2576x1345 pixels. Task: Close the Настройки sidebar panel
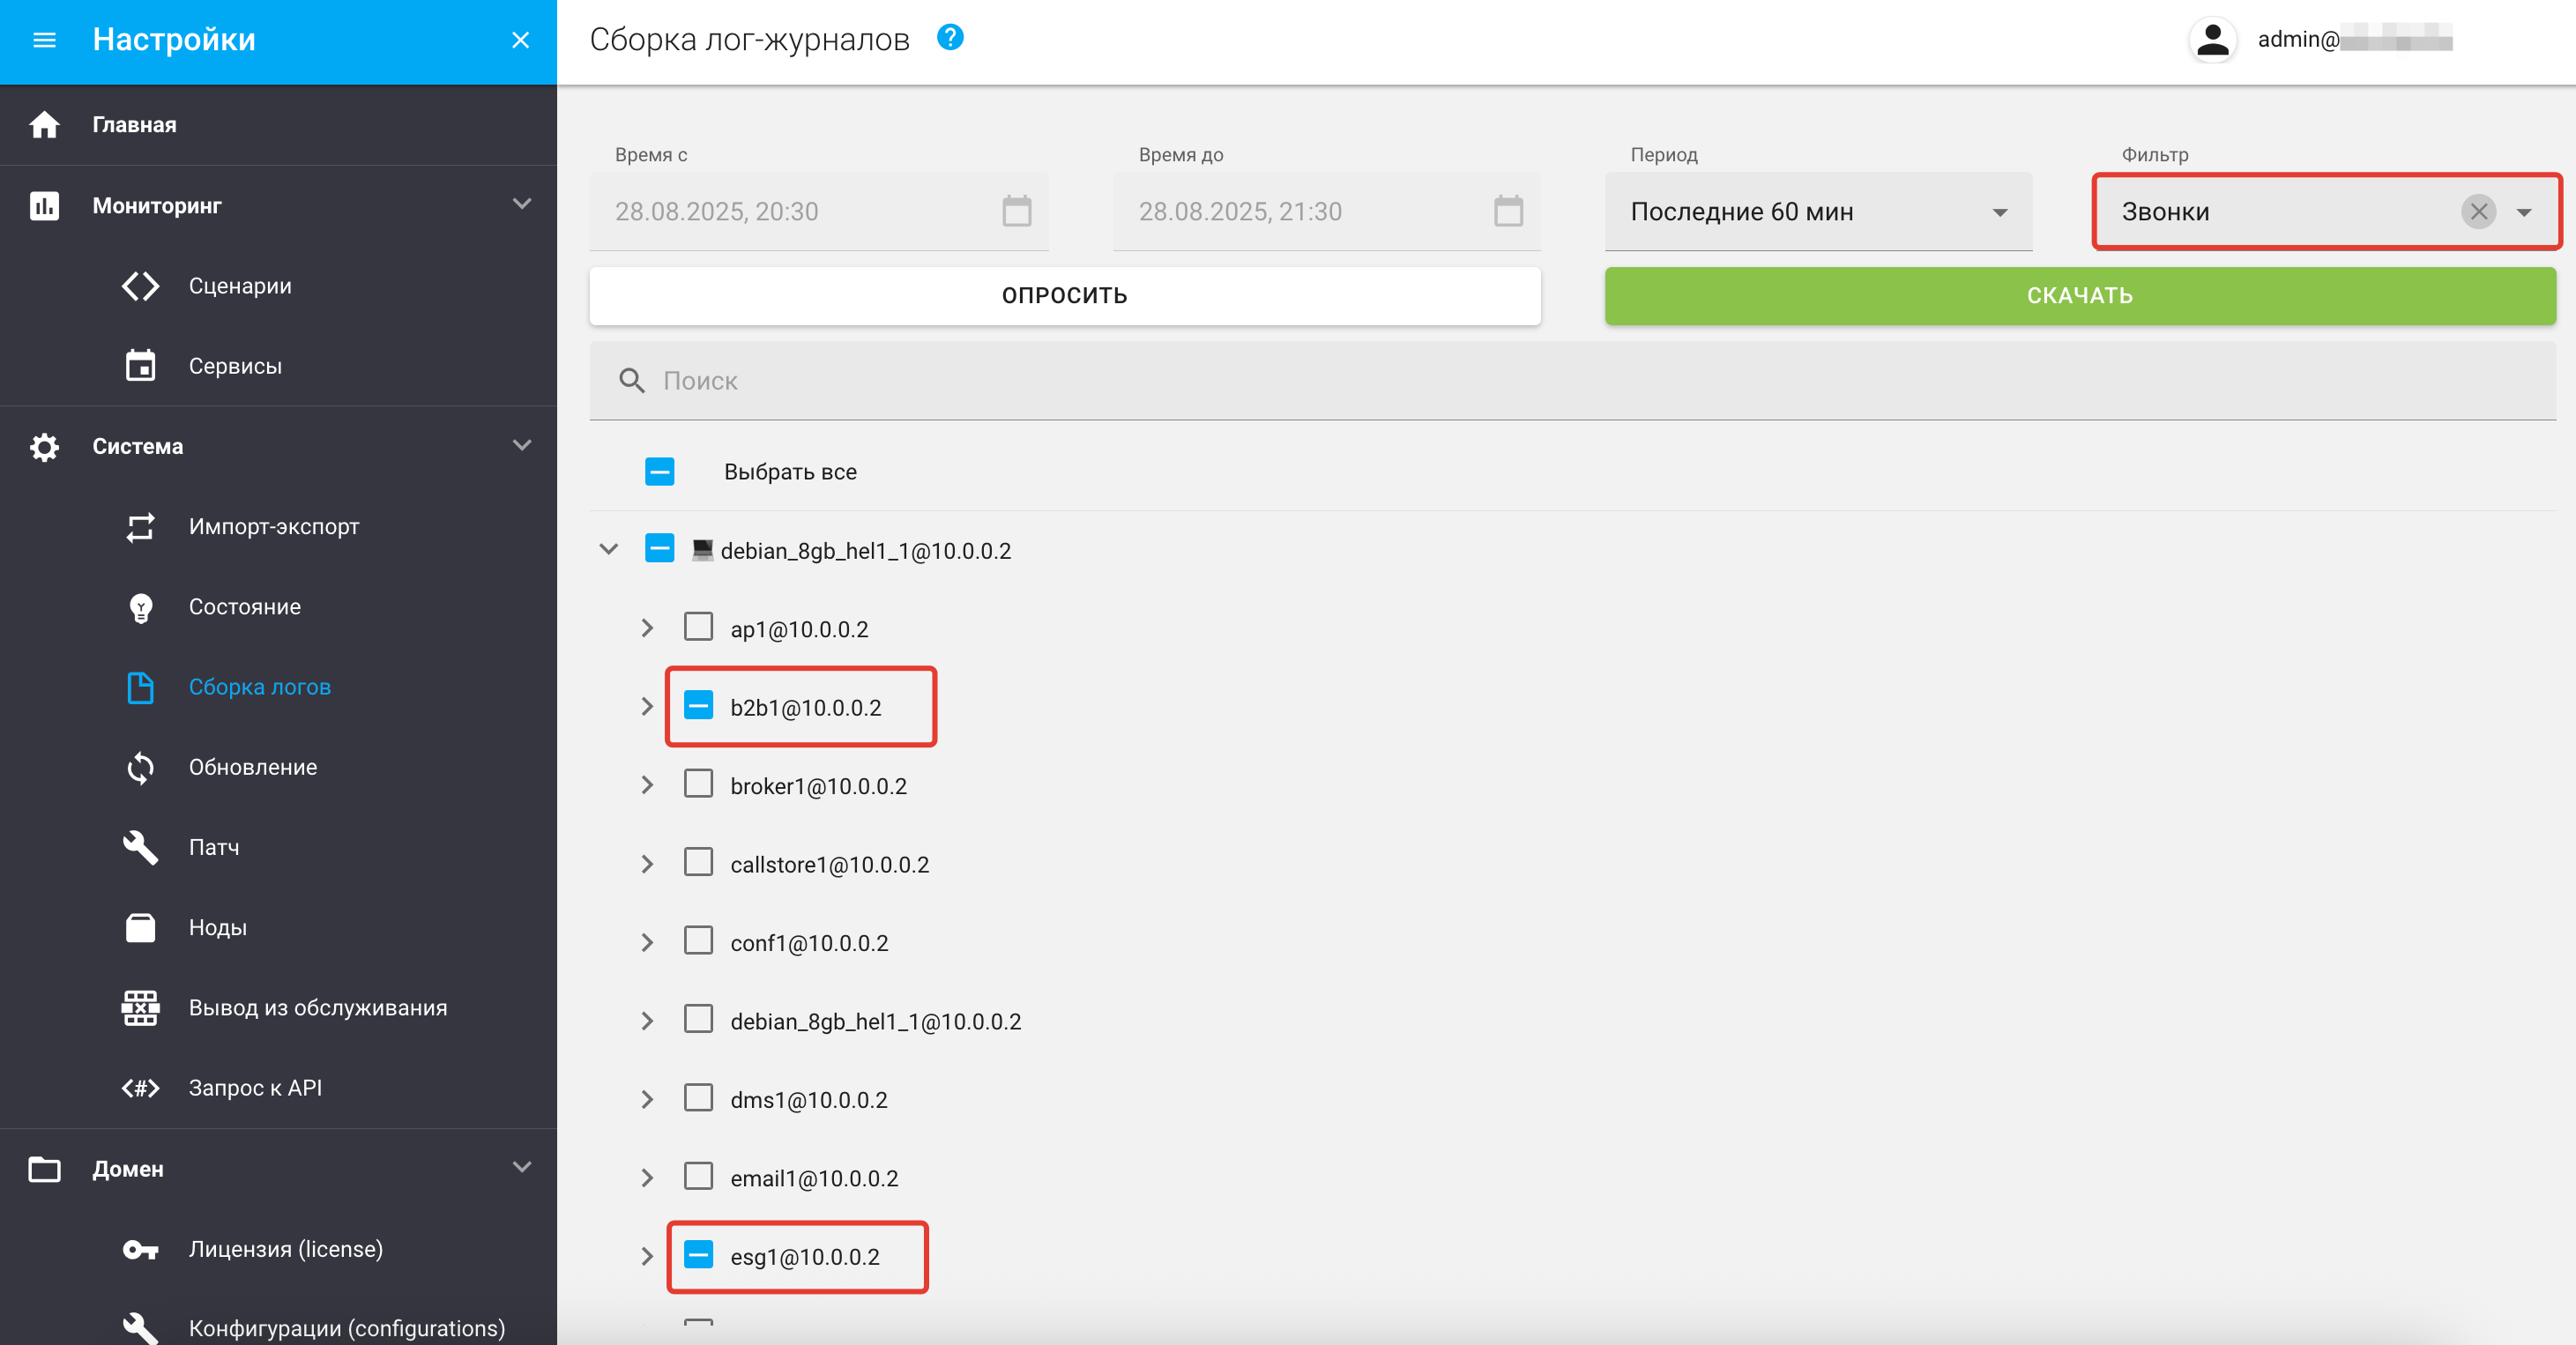pyautogui.click(x=520, y=40)
